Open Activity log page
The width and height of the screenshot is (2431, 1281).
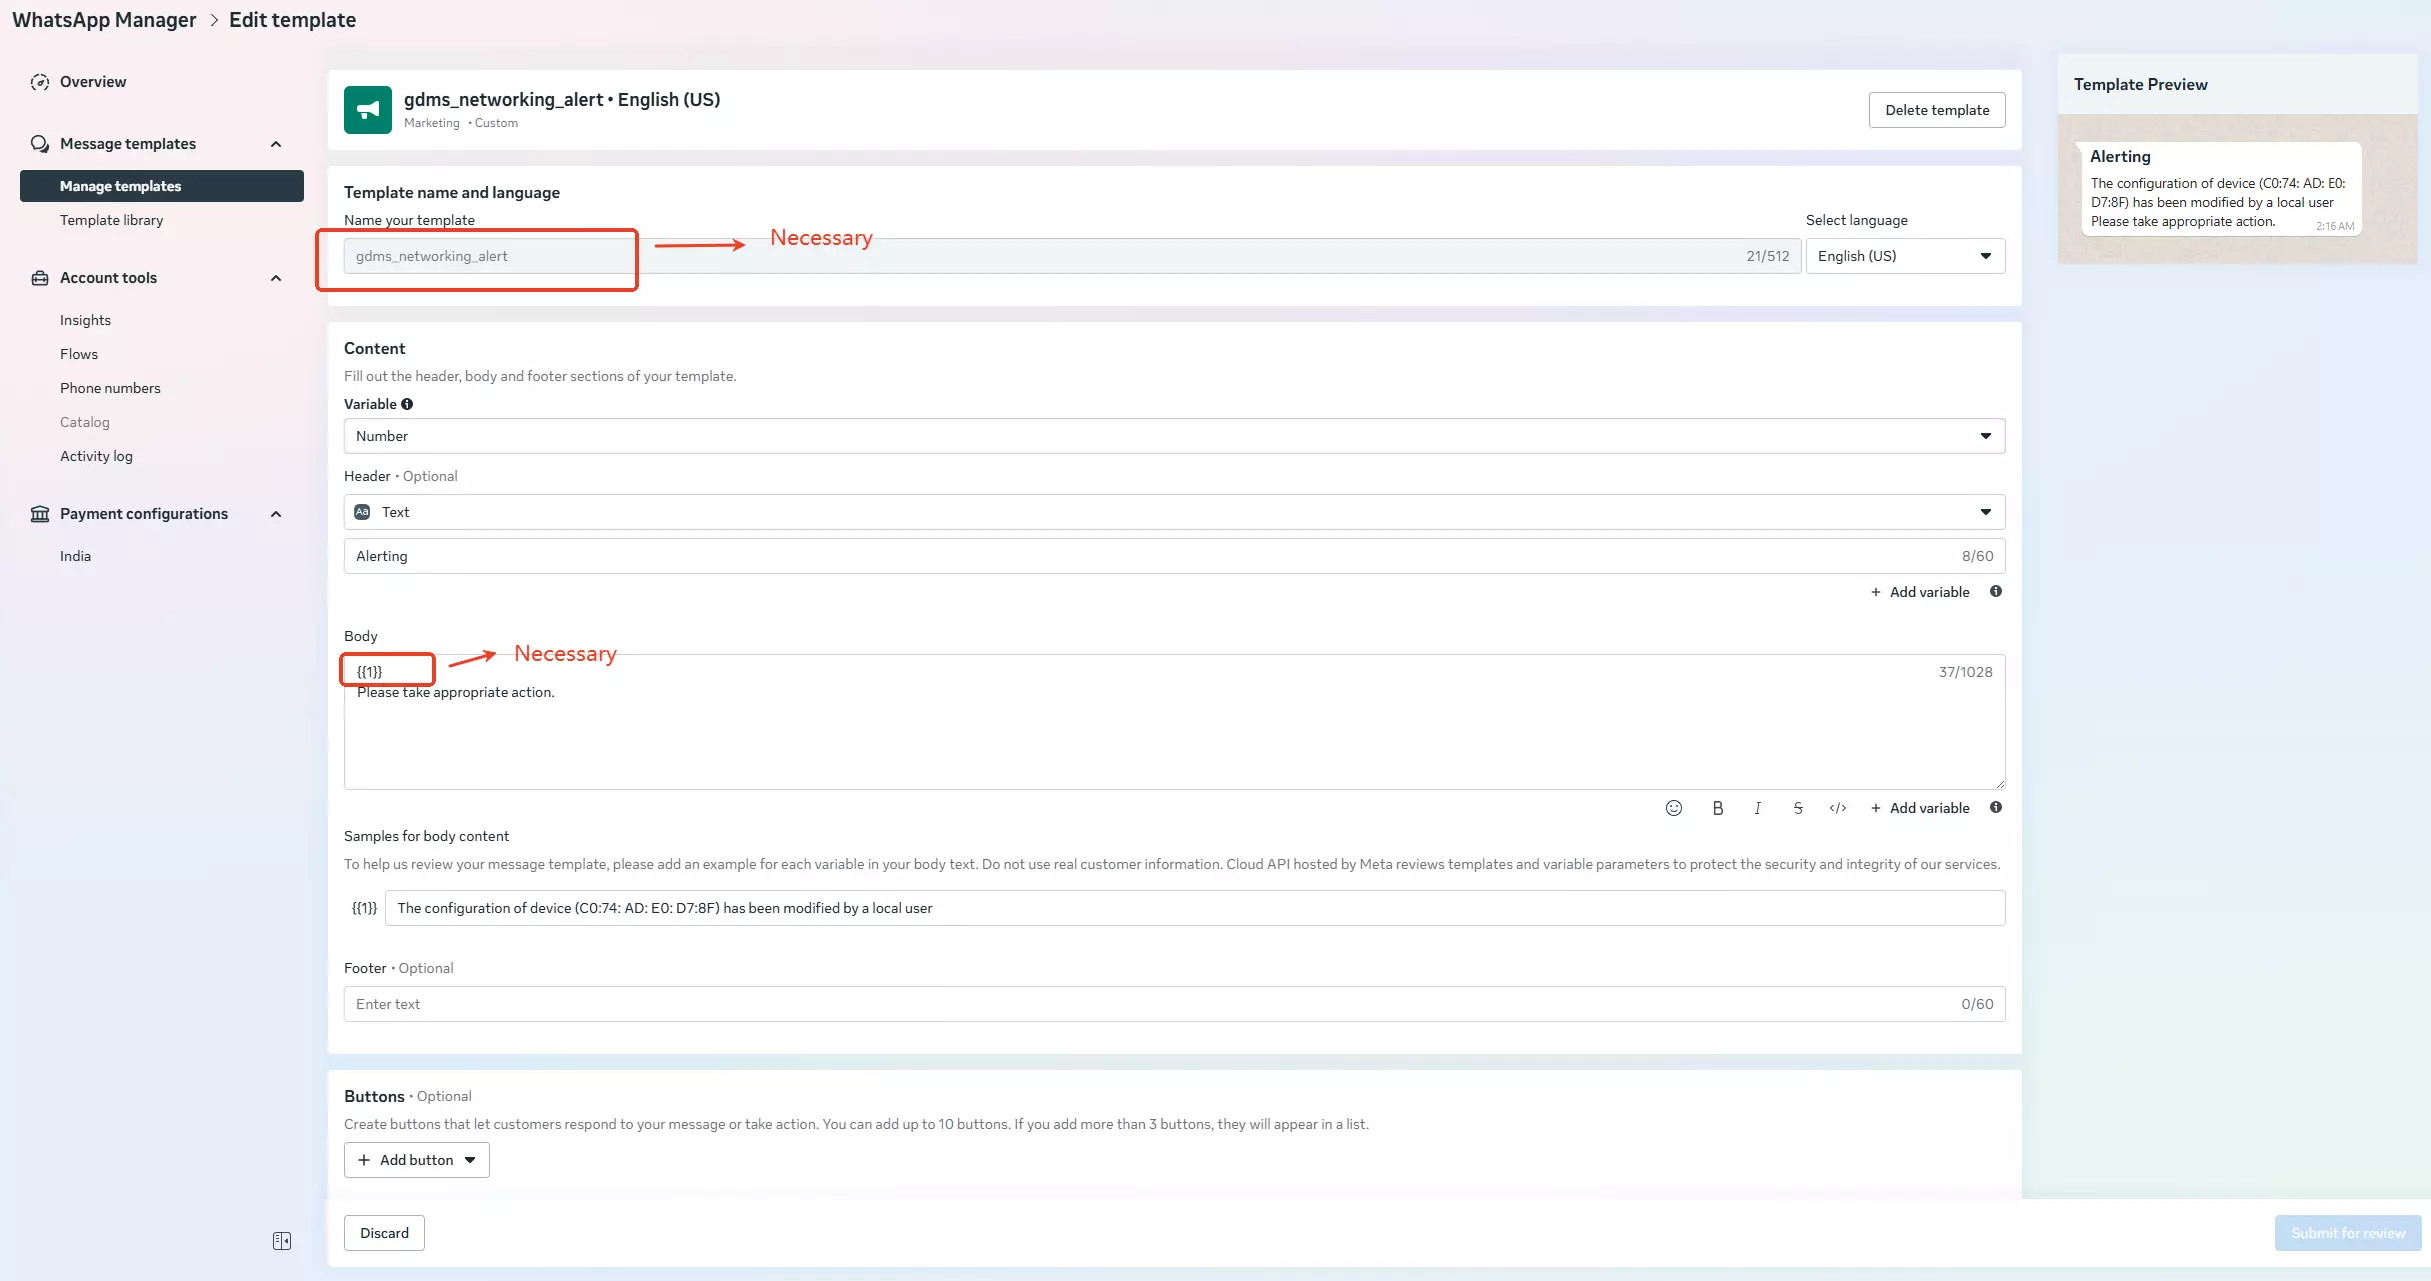coord(96,456)
